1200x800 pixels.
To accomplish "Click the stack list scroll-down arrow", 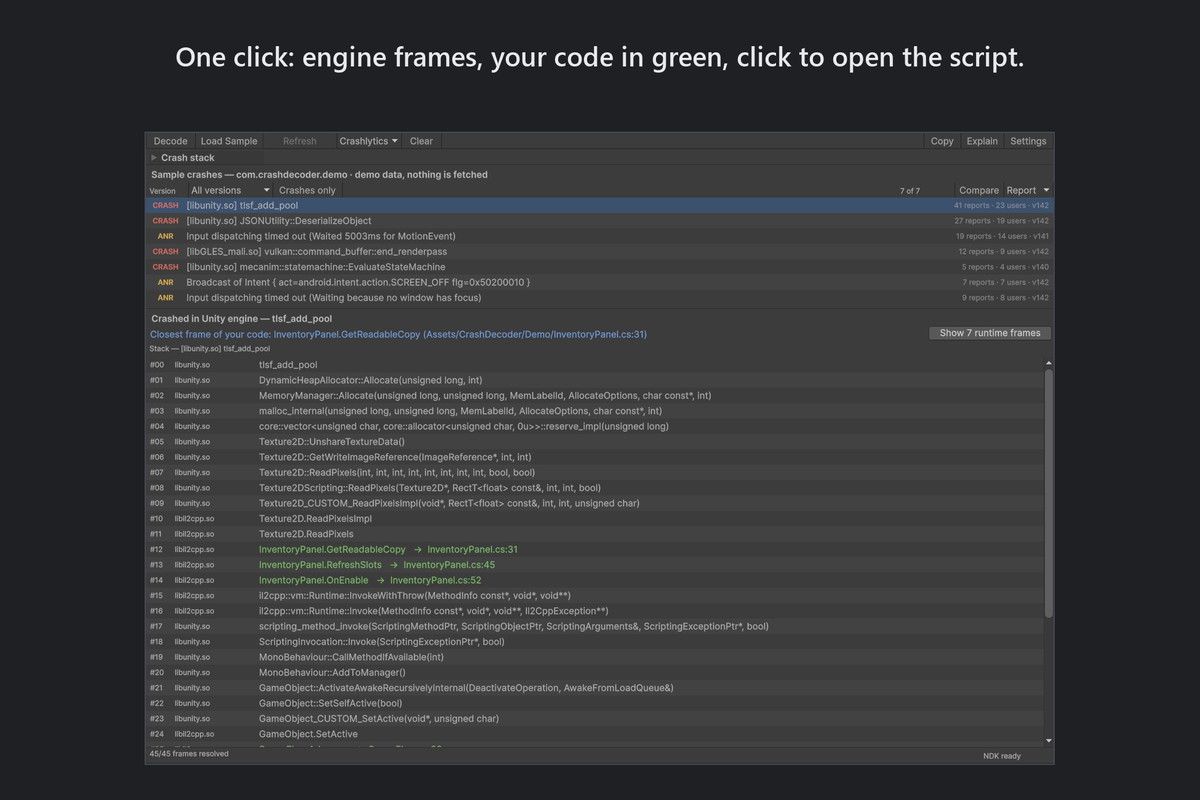I will click(x=1048, y=740).
